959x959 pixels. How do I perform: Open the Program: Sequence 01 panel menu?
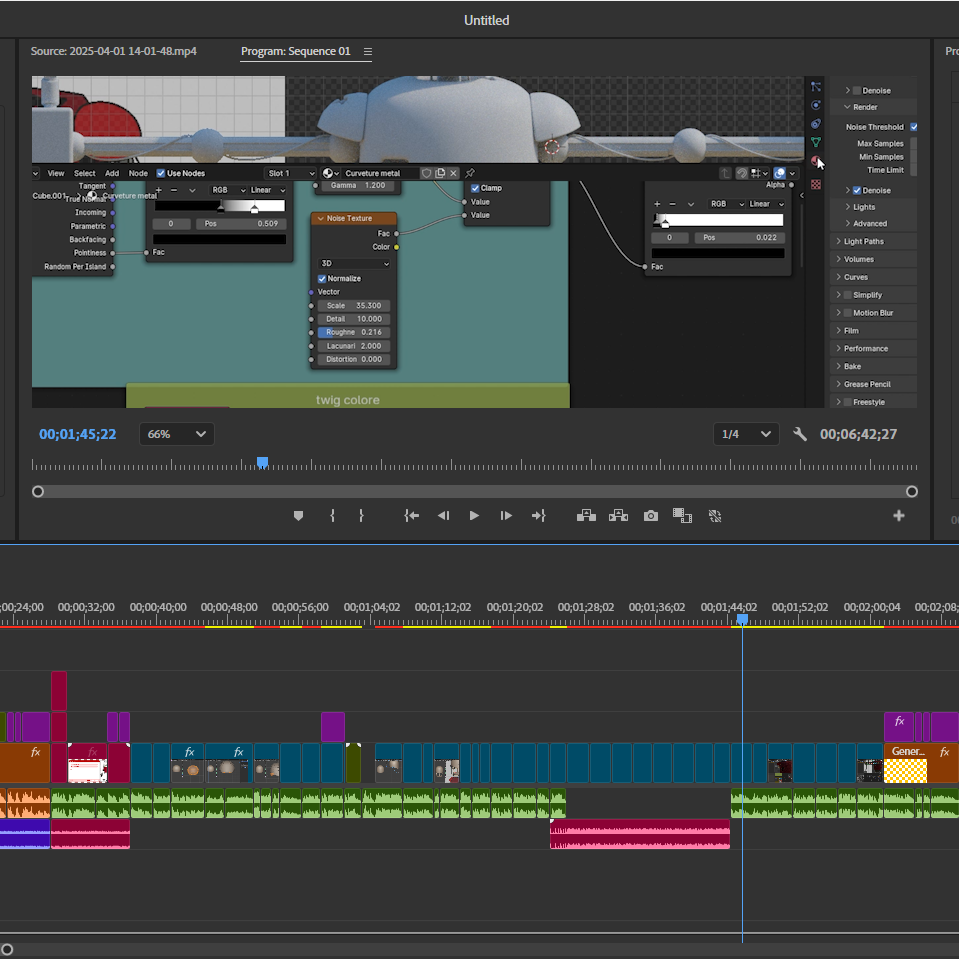point(368,52)
